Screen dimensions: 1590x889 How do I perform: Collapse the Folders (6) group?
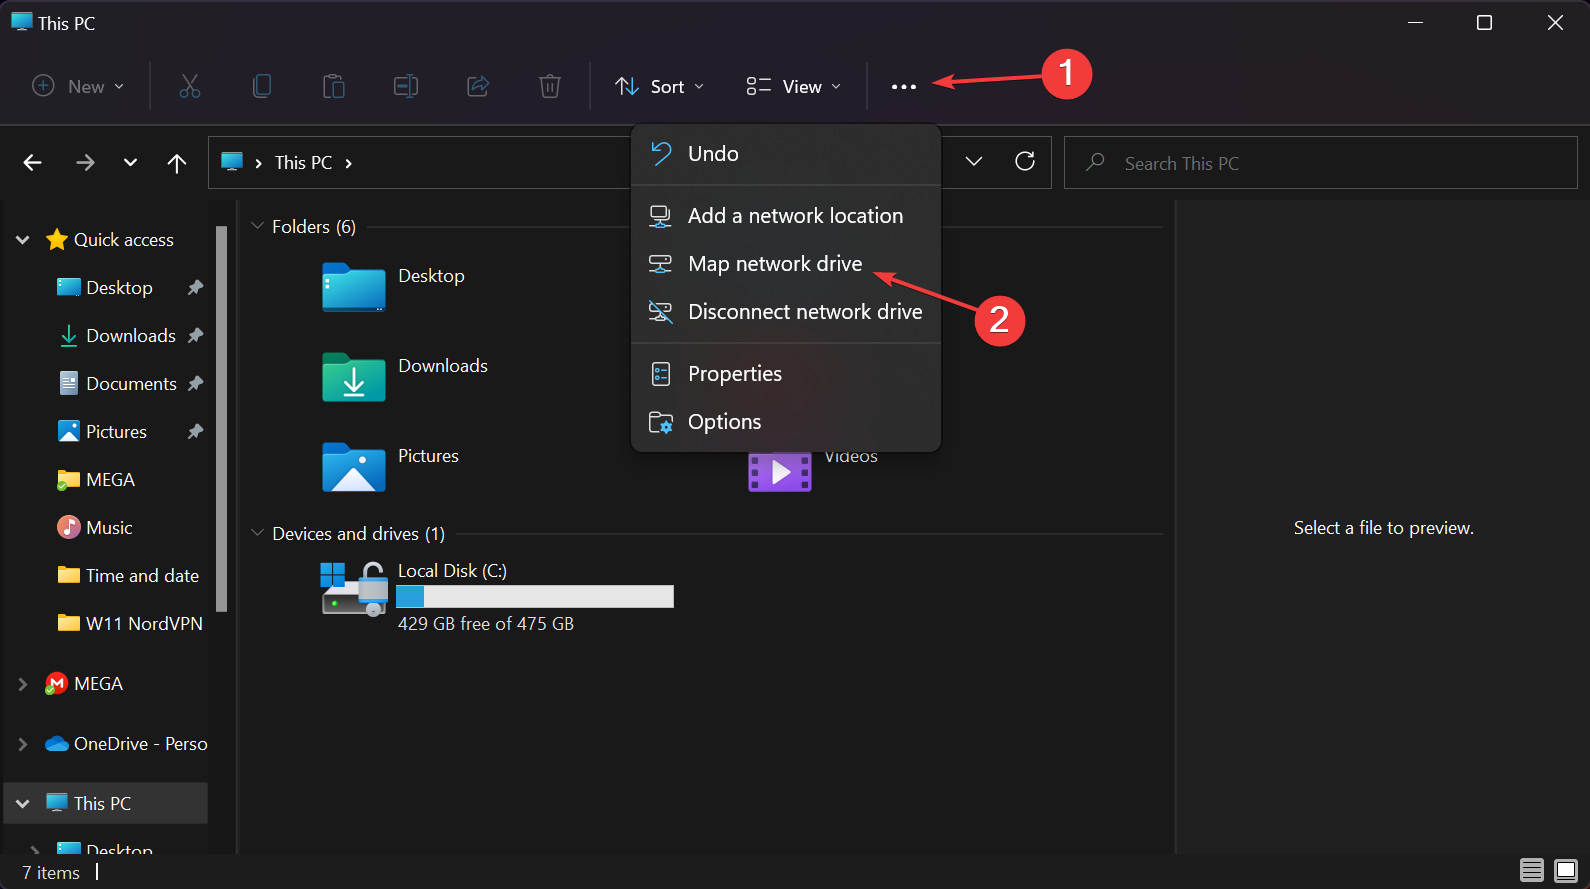coord(257,226)
